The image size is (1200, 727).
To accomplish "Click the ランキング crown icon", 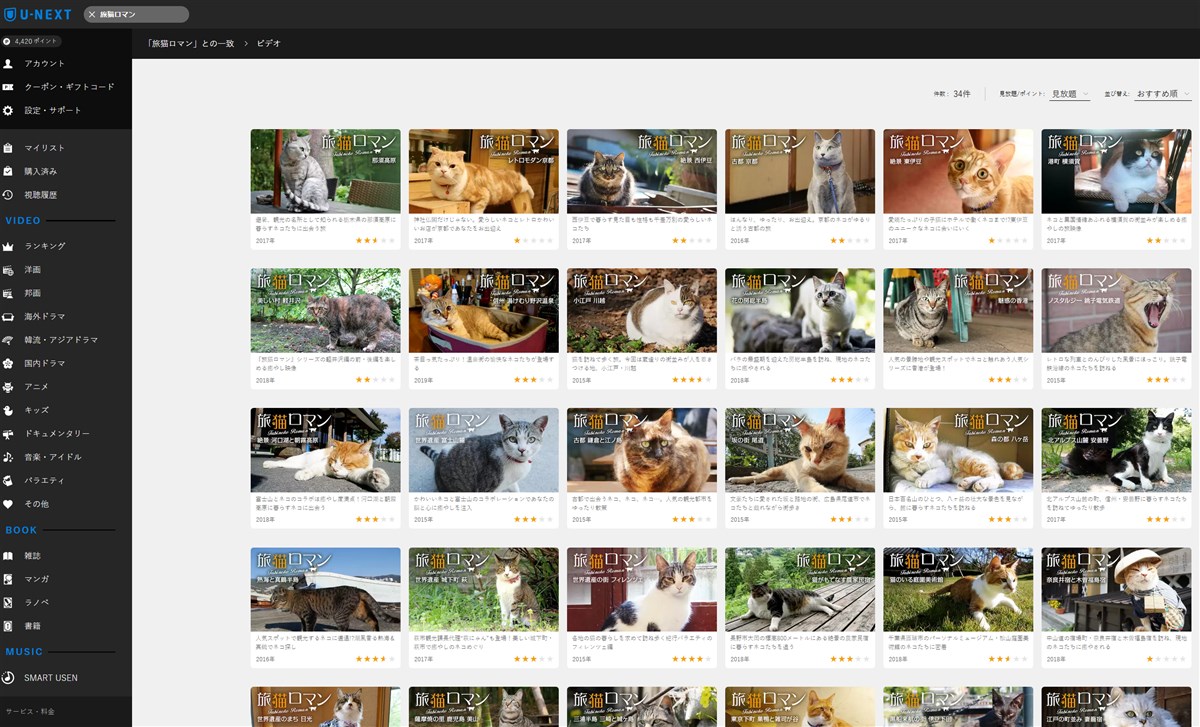I will tap(8, 246).
